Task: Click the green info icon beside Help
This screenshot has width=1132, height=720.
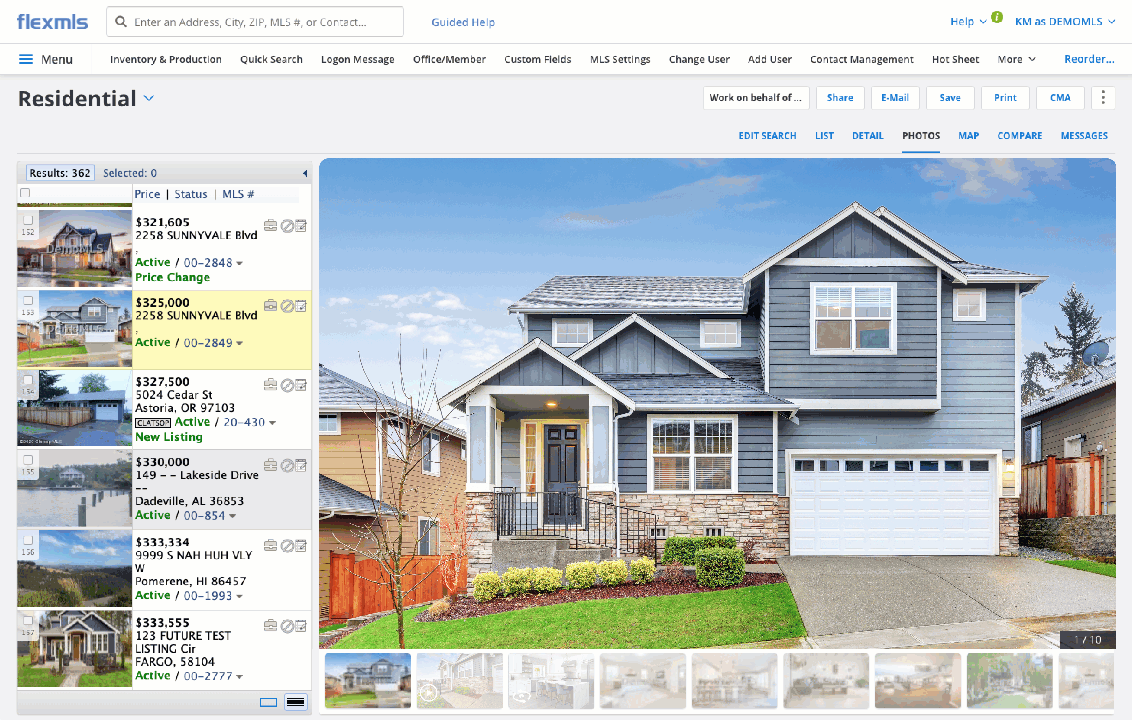Action: 995,17
